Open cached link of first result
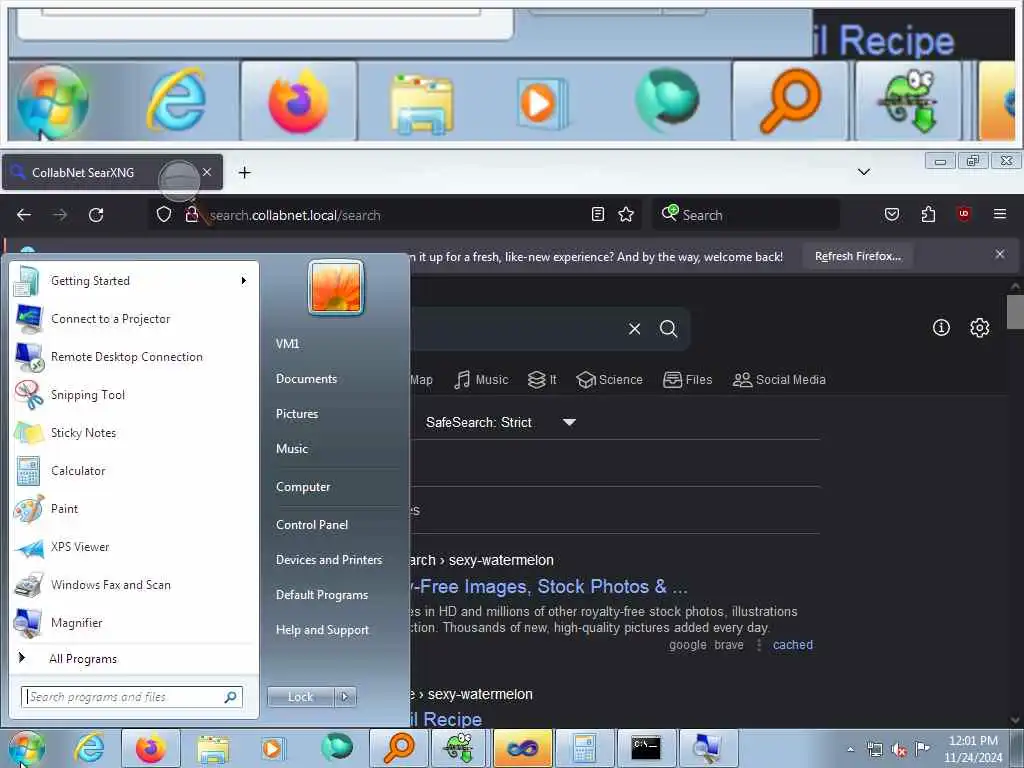 click(793, 645)
